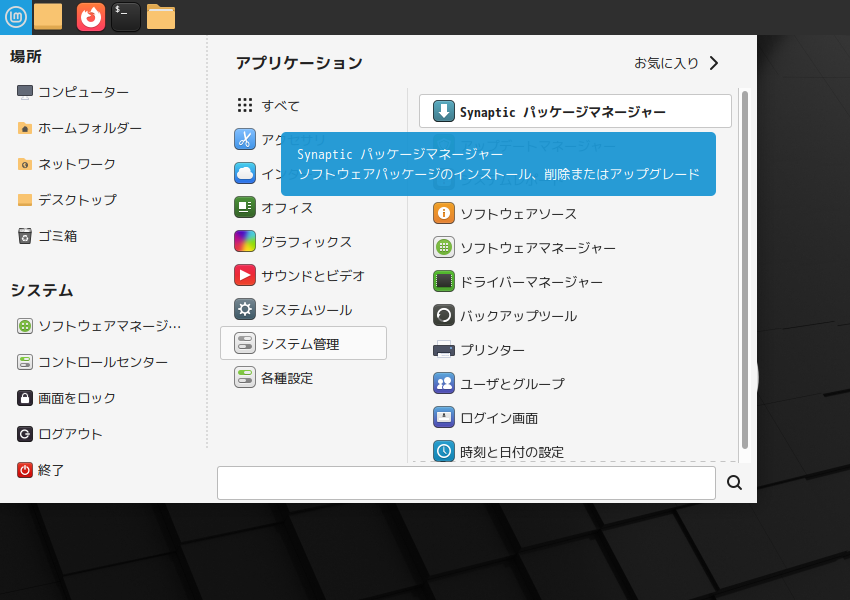Select the サウンドとビデオ category

[x=312, y=275]
